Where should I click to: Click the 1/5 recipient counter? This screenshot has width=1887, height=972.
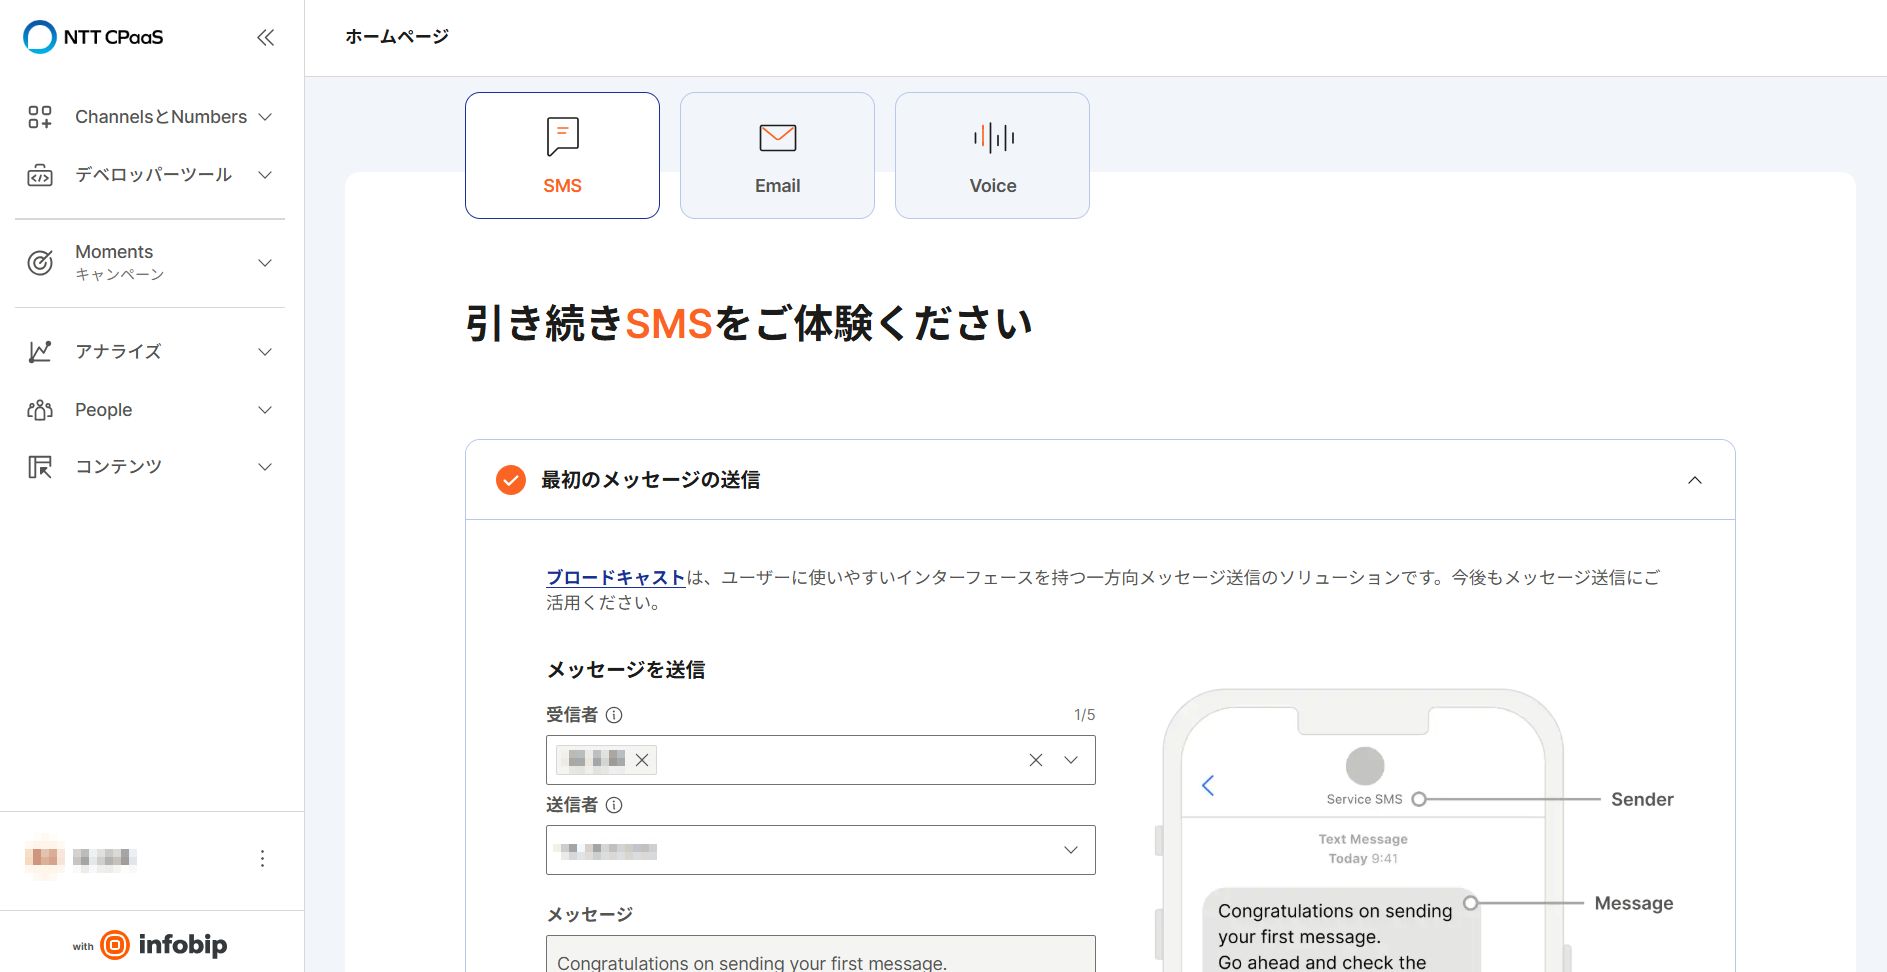pyautogui.click(x=1084, y=715)
